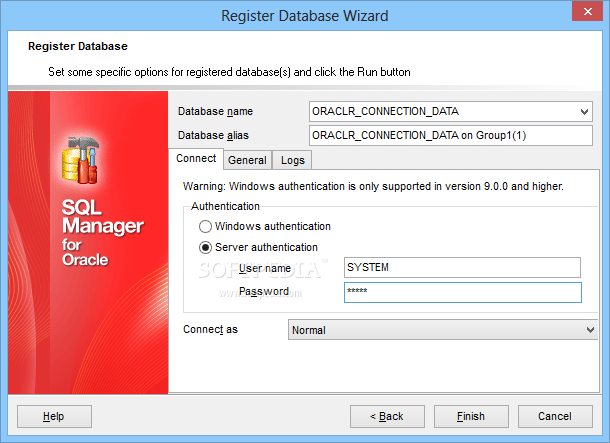Click the Authentication group label
This screenshot has width=610, height=443.
(x=225, y=206)
